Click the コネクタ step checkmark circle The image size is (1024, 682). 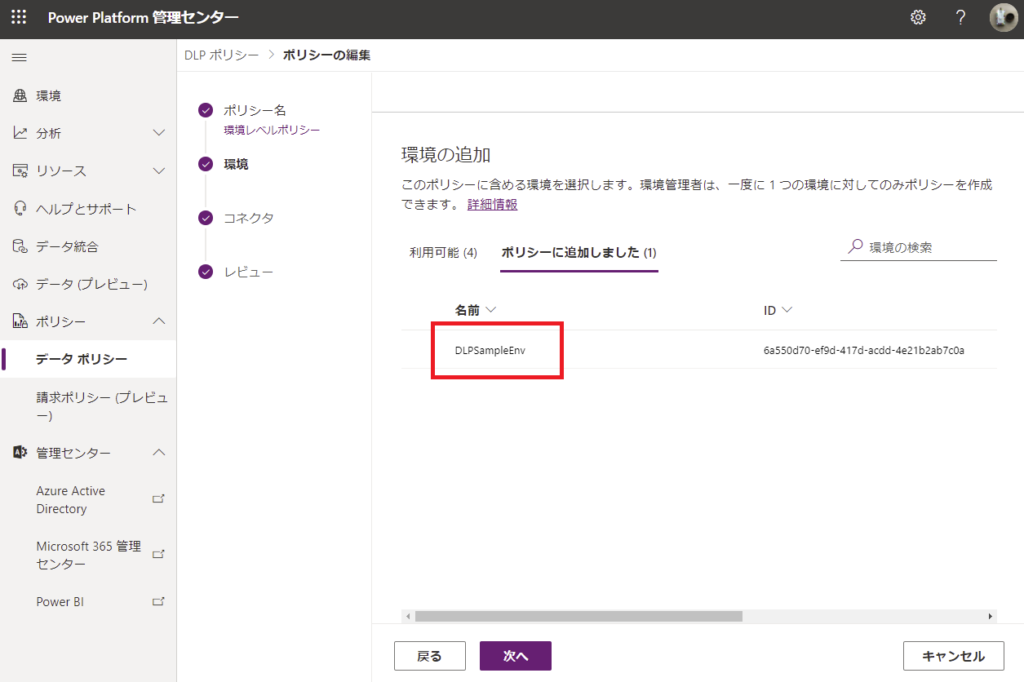click(206, 218)
